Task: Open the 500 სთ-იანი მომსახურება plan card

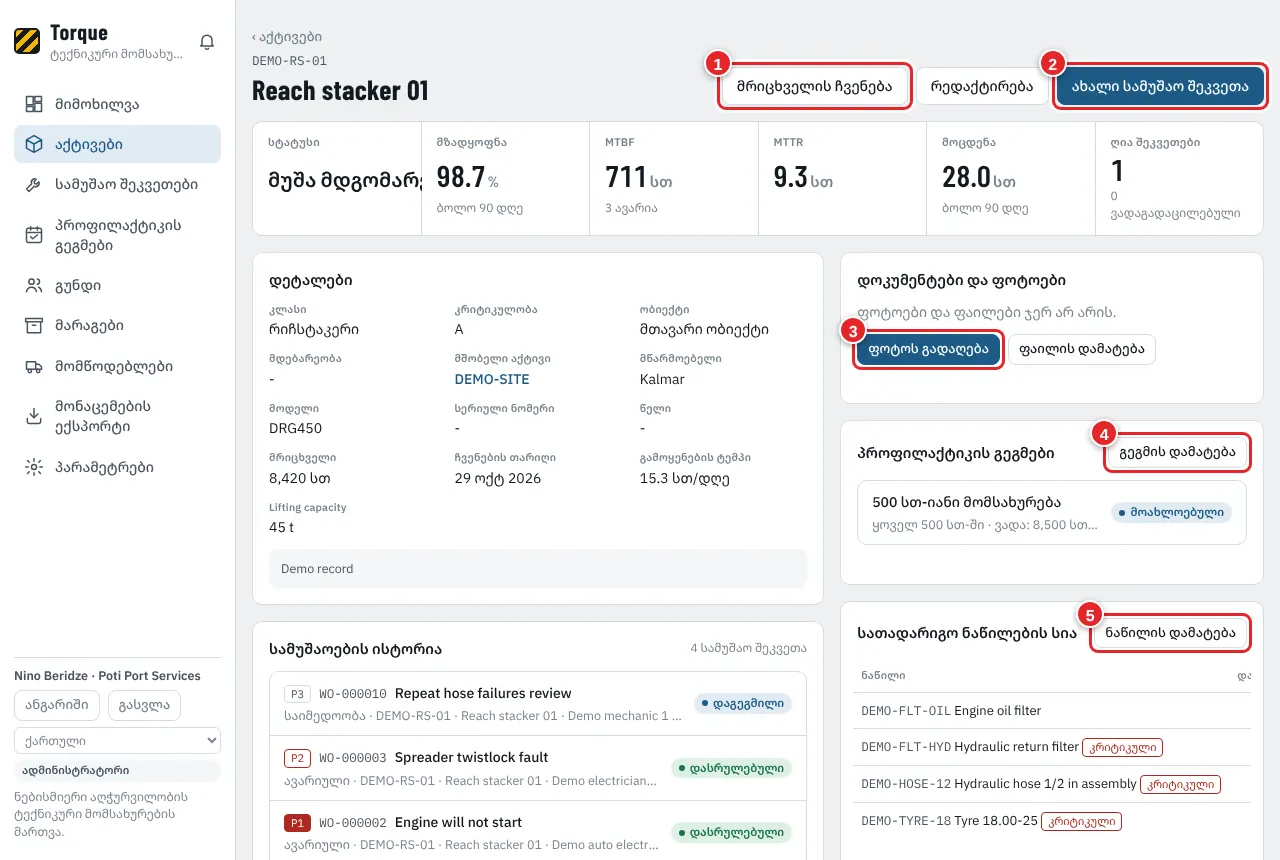Action: (1052, 513)
